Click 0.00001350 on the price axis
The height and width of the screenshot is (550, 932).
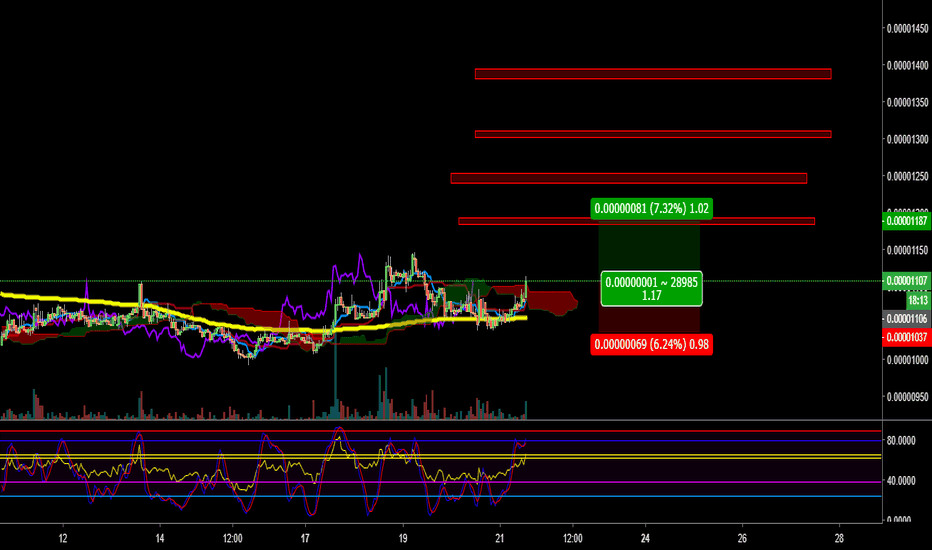click(908, 102)
